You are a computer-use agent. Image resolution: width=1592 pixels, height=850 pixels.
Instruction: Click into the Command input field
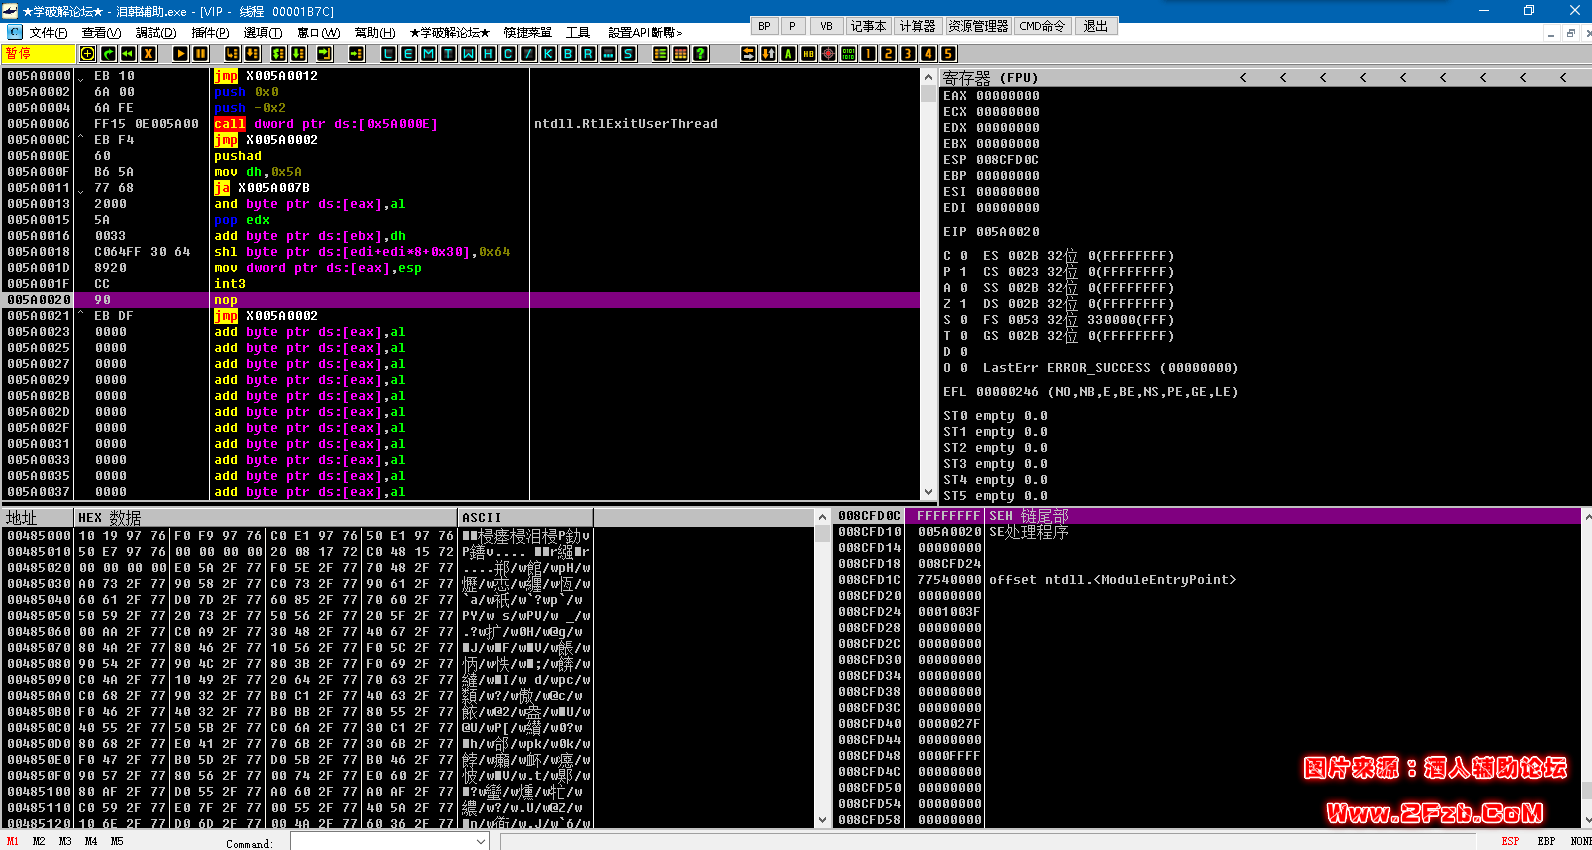[x=382, y=842]
